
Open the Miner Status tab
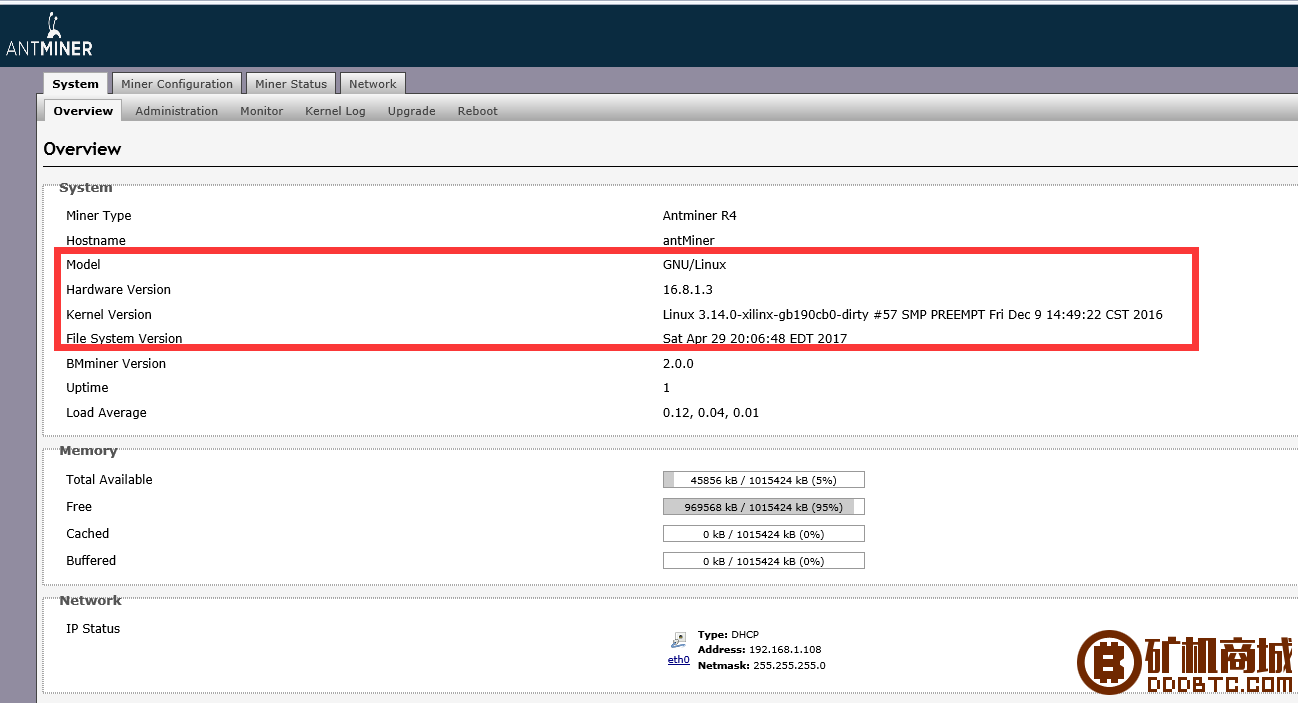[x=291, y=84]
